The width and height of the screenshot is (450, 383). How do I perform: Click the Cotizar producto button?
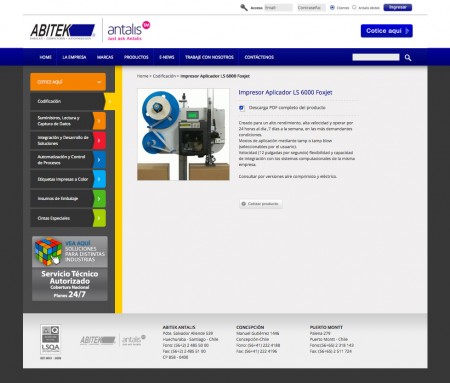point(261,204)
